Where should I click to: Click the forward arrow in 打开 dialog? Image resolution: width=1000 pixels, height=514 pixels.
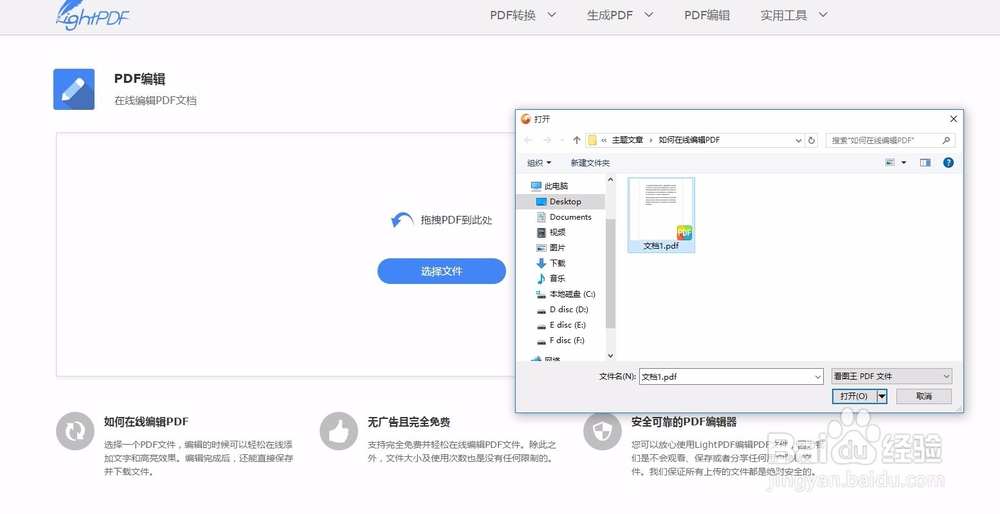pyautogui.click(x=547, y=140)
